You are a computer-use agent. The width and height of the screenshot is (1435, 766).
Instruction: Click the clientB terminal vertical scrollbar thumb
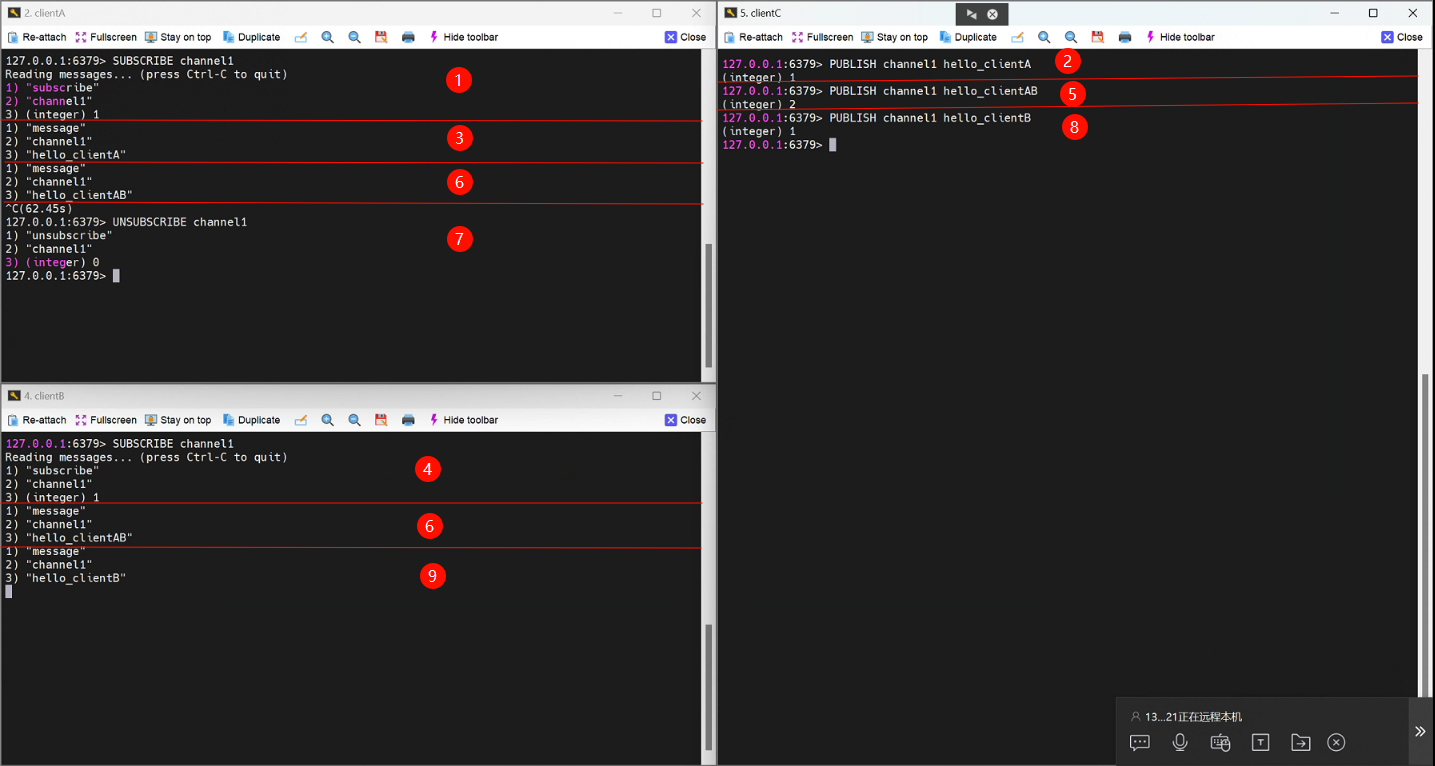coord(709,687)
